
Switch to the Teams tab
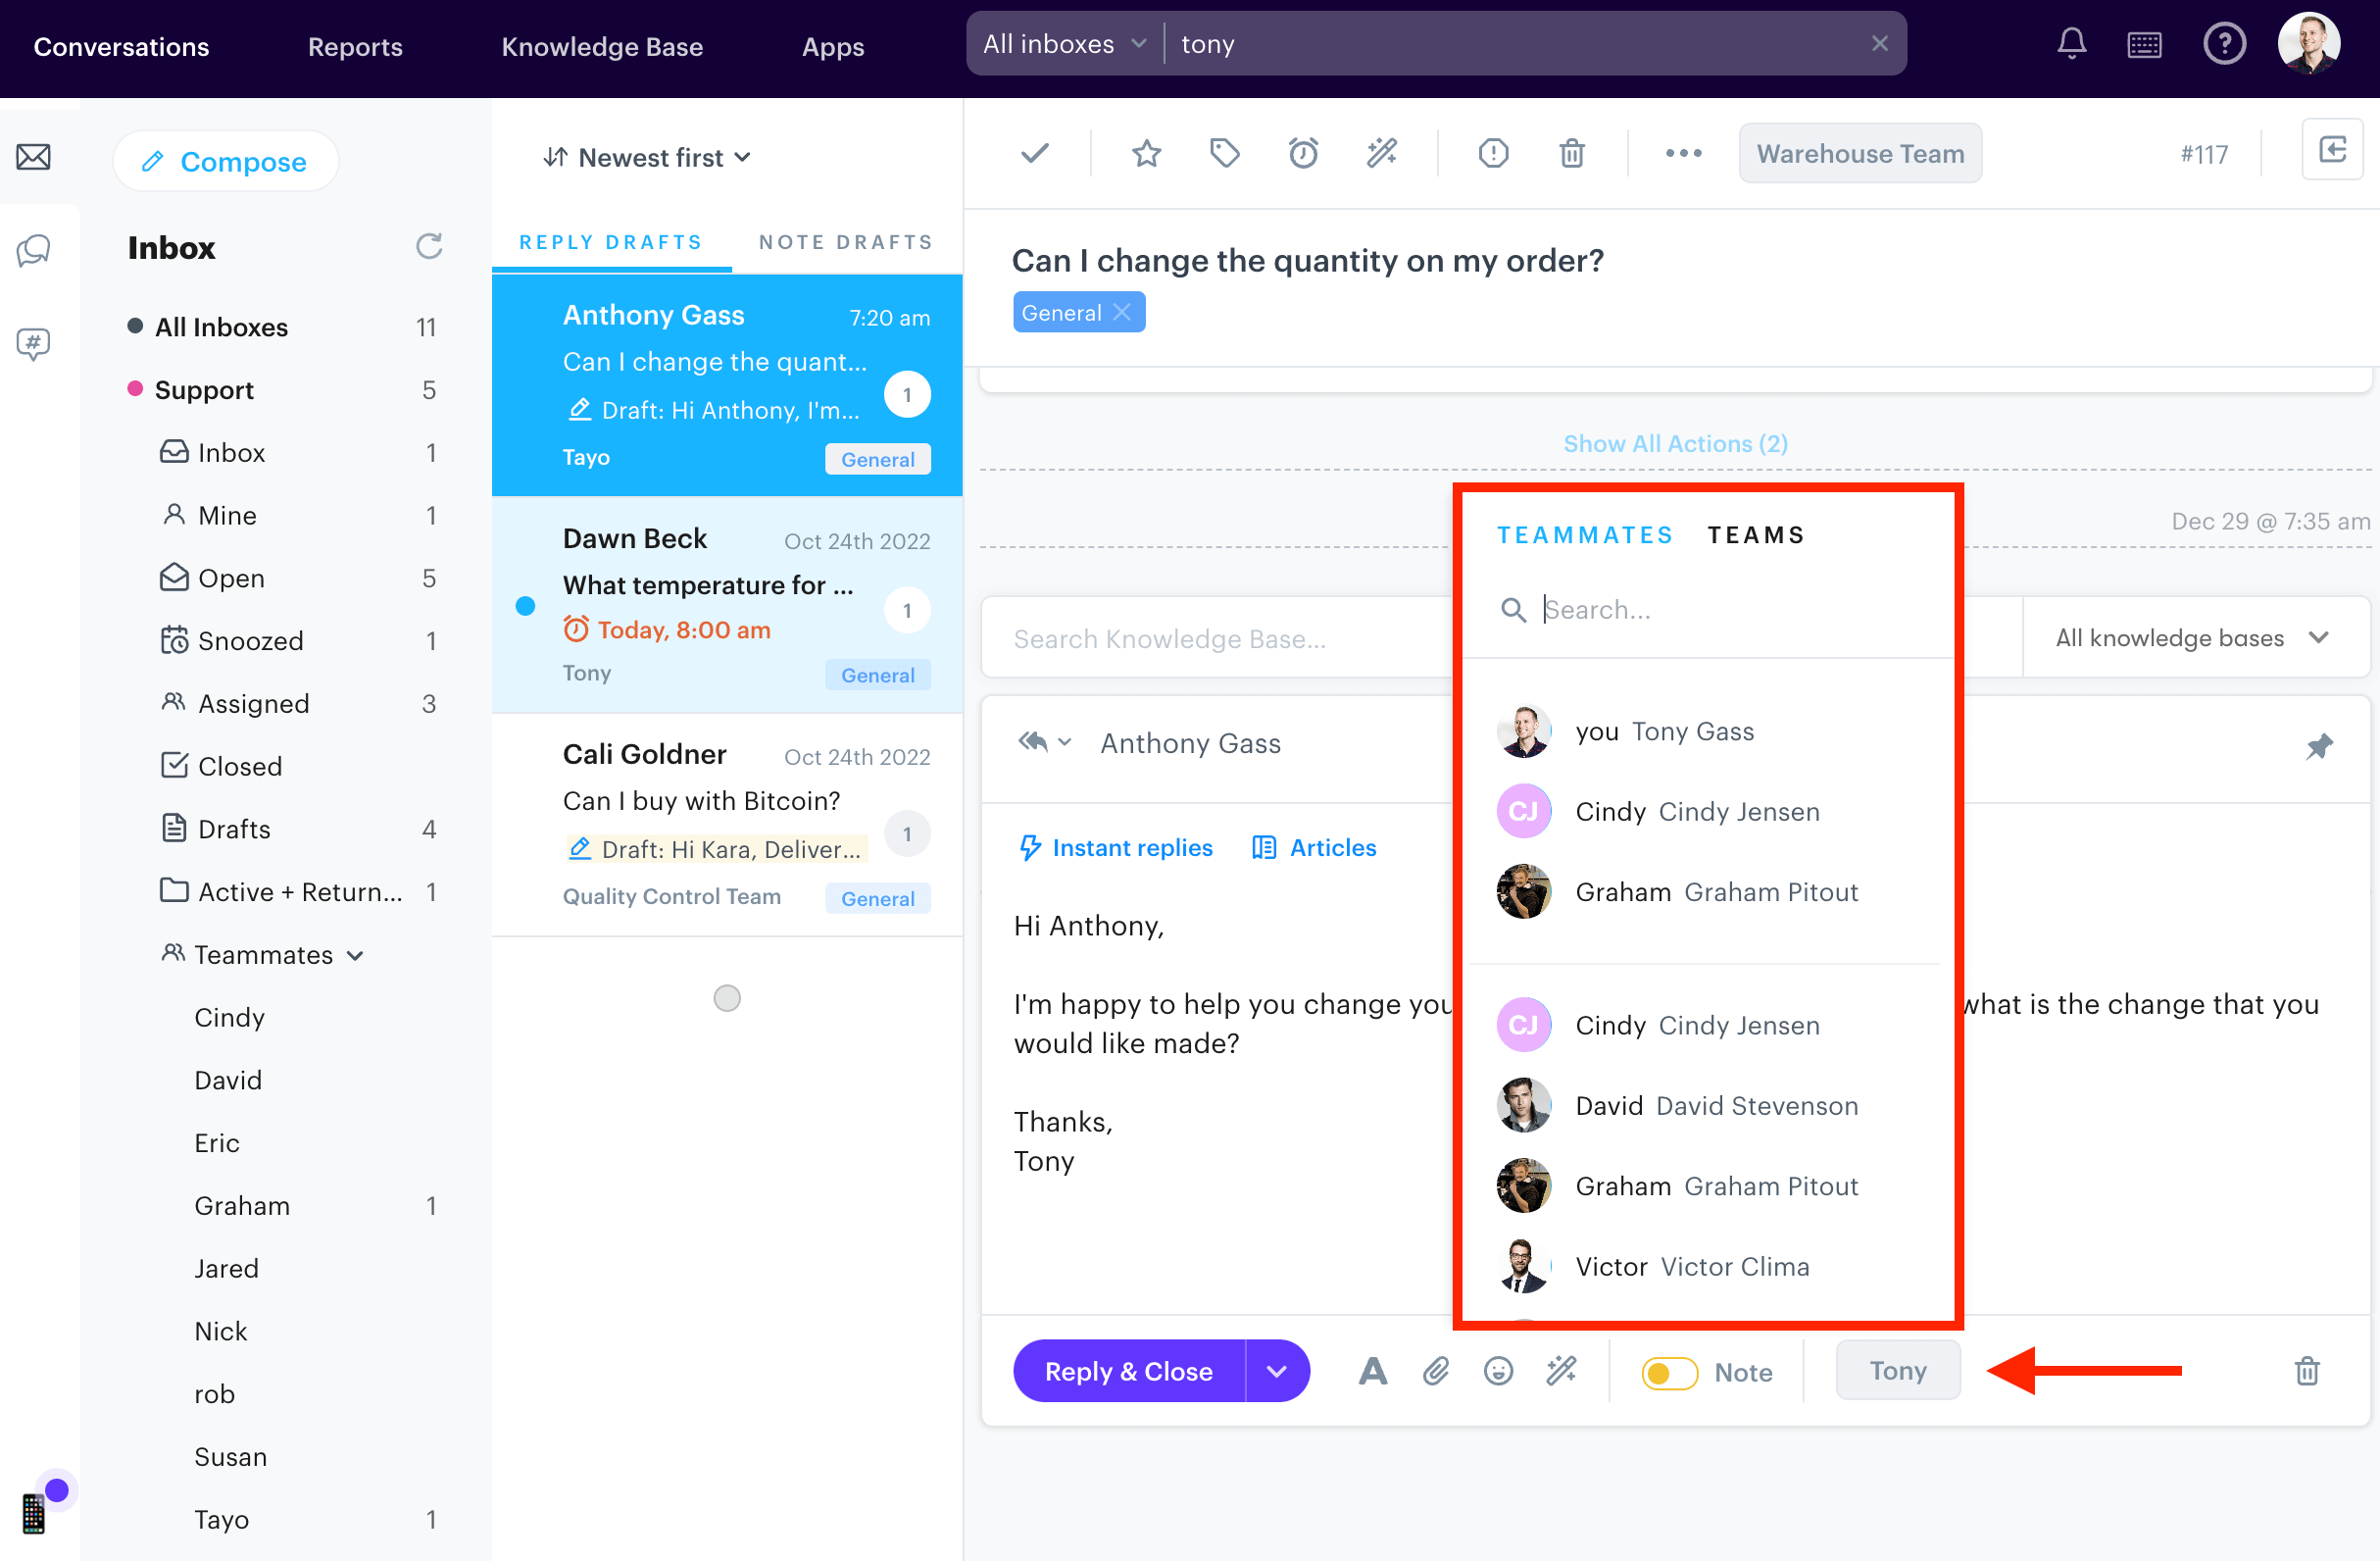pyautogui.click(x=1755, y=535)
